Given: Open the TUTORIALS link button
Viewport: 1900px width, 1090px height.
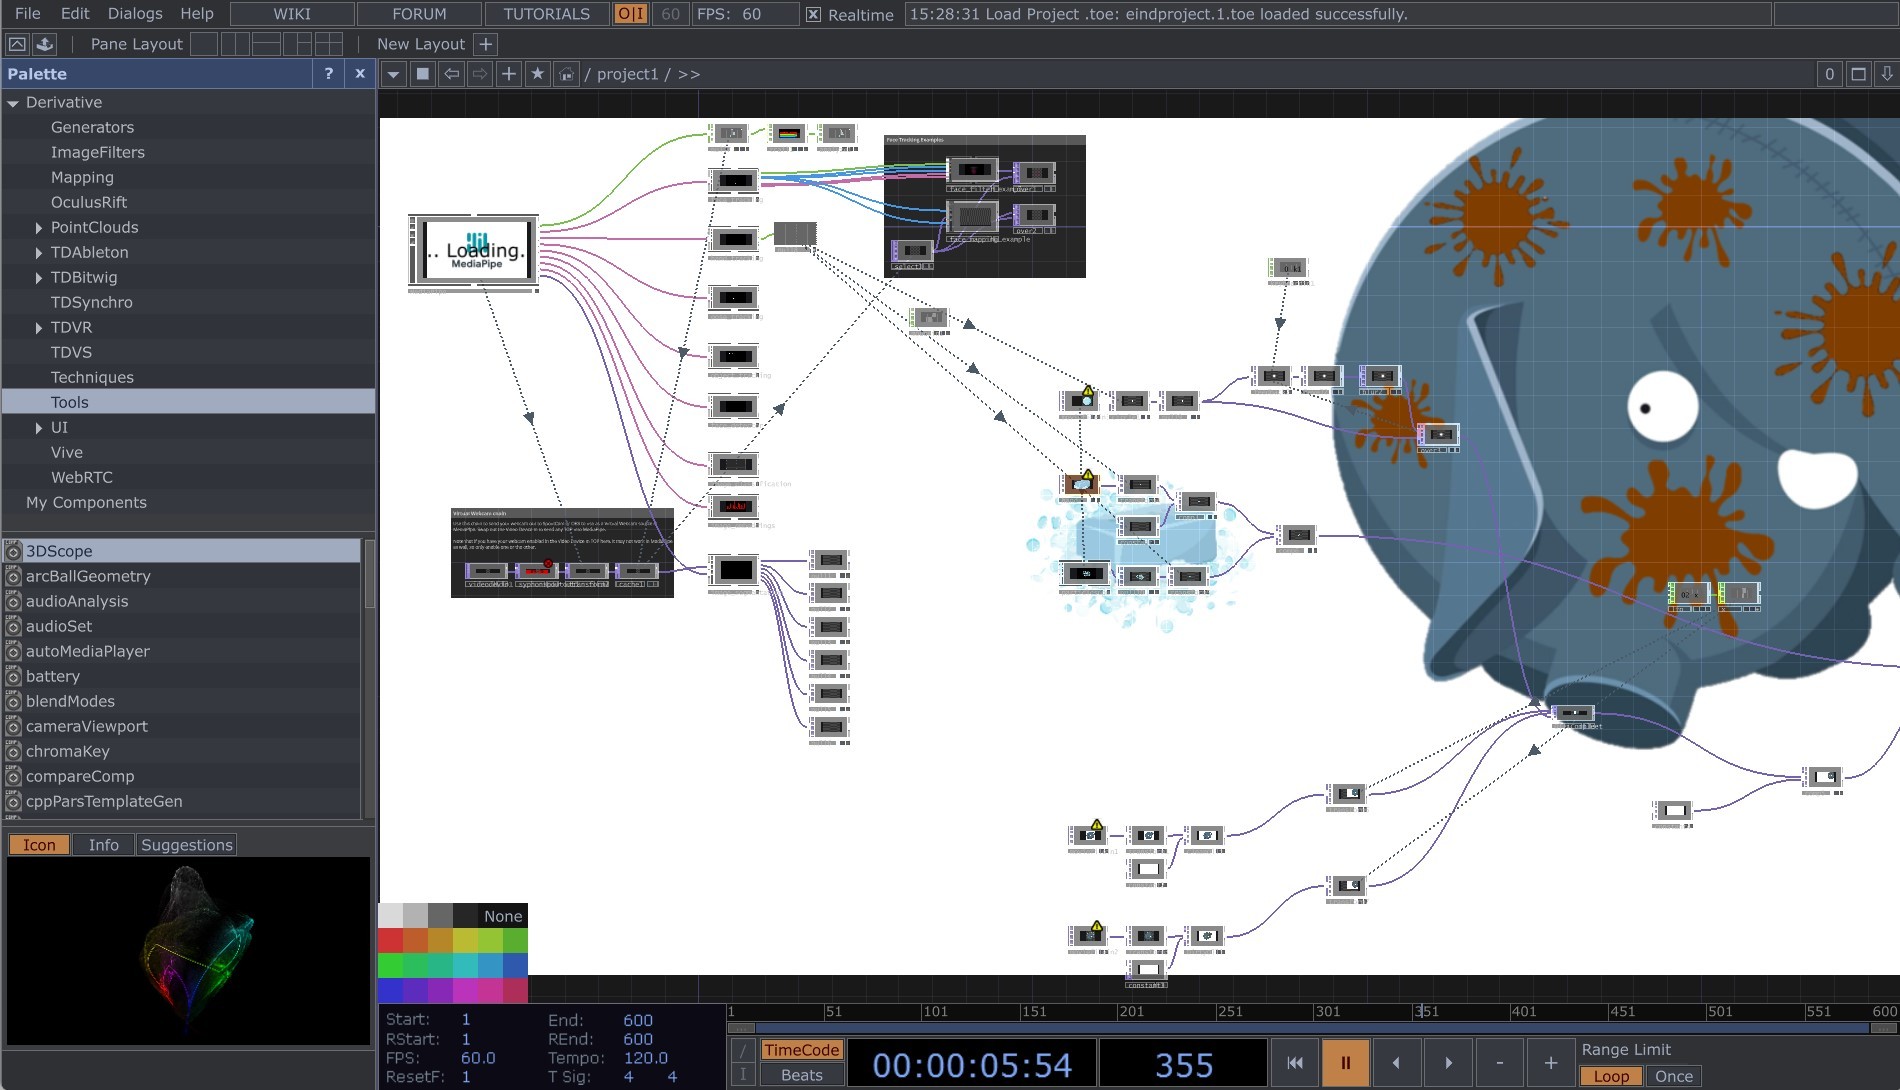Looking at the screenshot, I should coord(546,14).
